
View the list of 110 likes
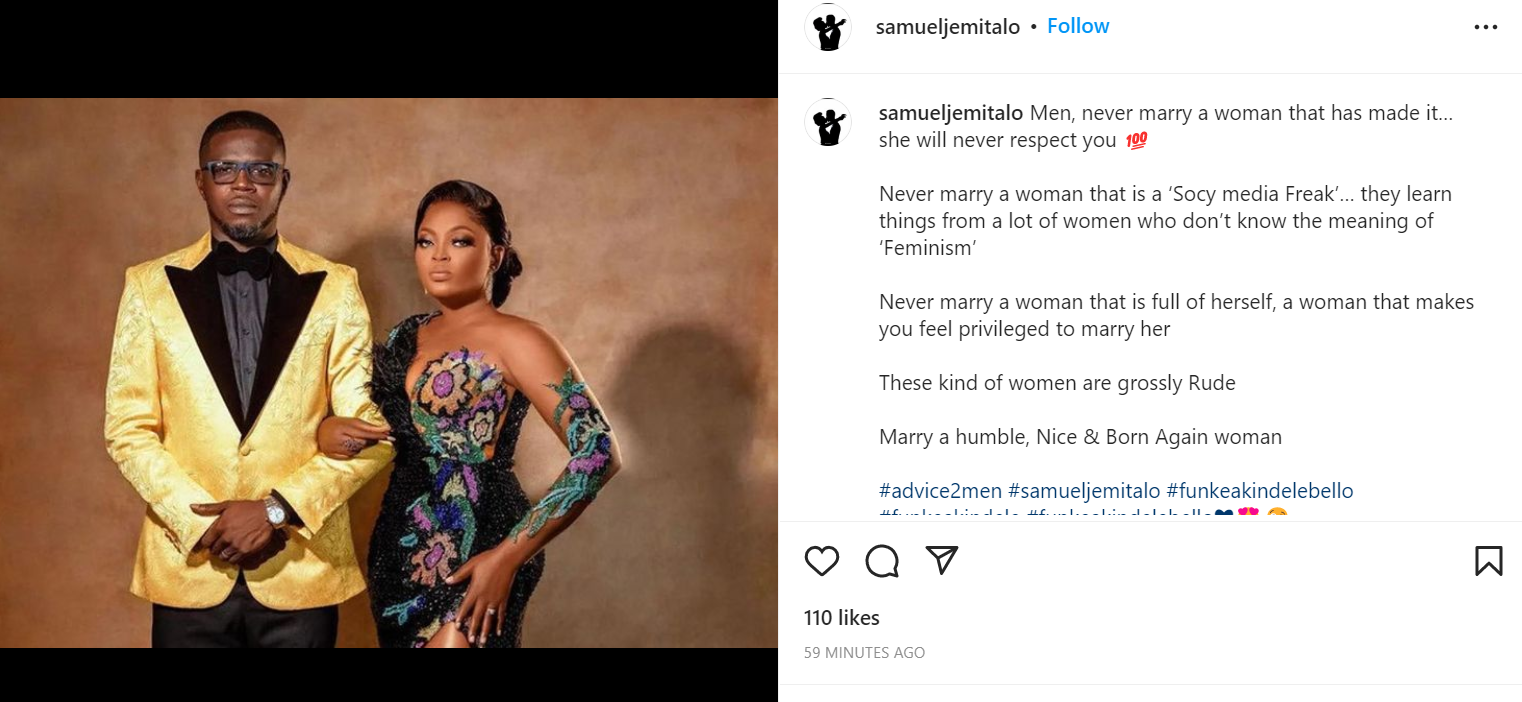pos(840,618)
